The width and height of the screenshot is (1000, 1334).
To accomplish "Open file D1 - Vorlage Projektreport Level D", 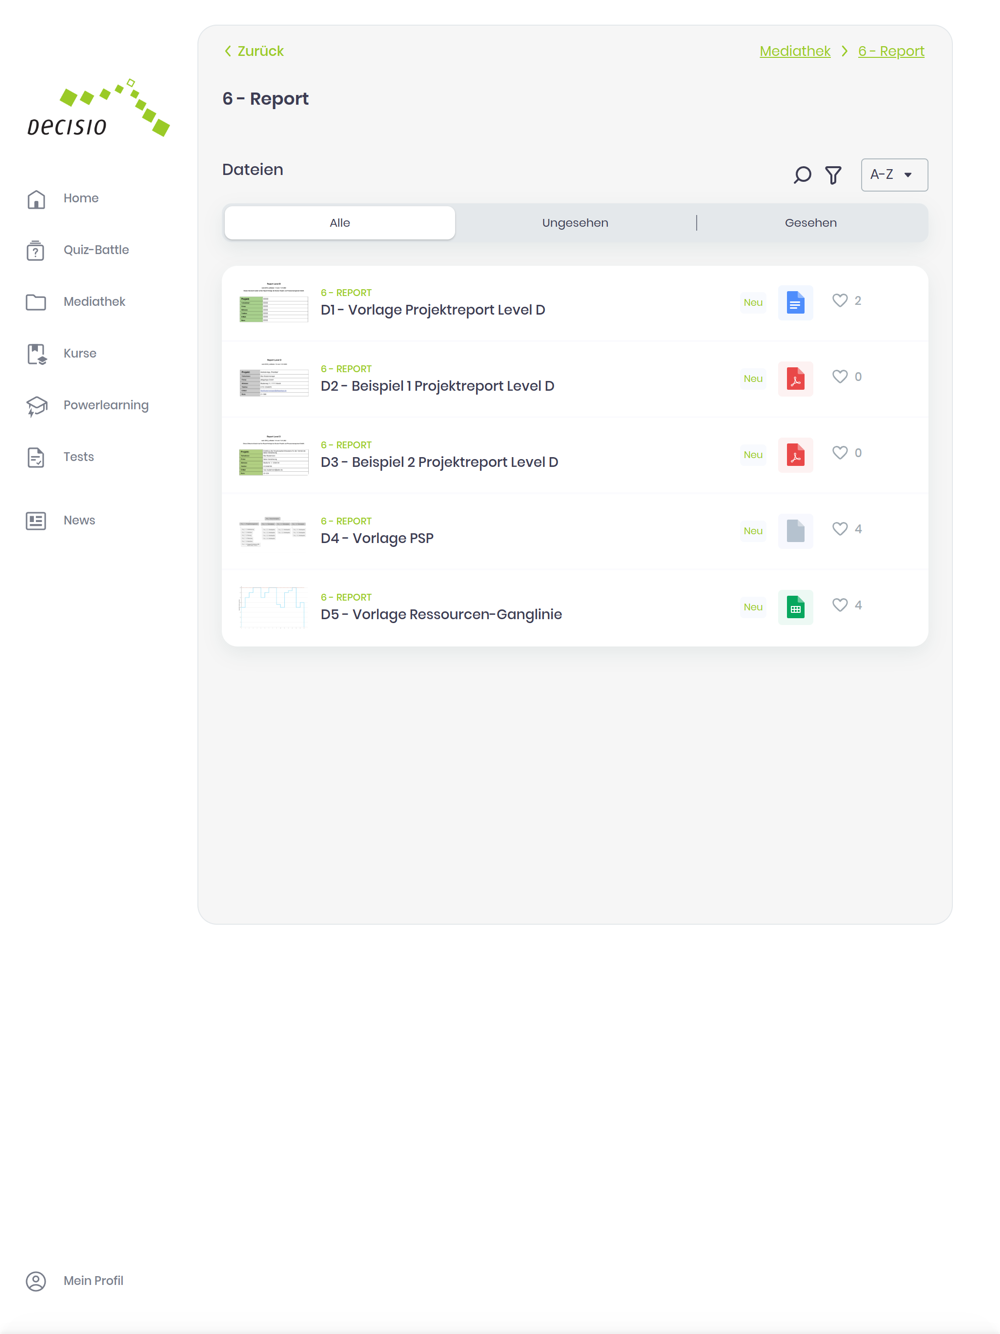I will (433, 310).
